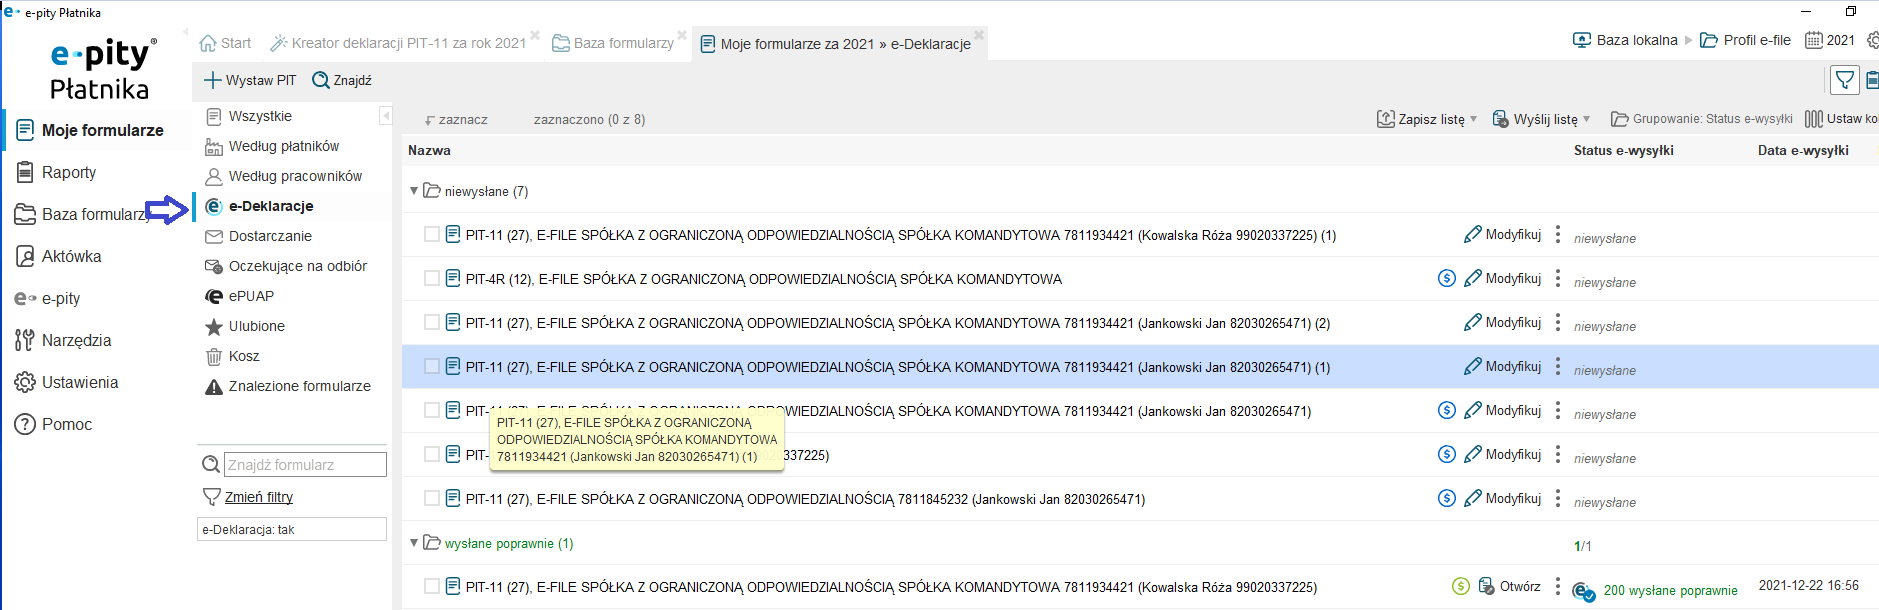This screenshot has height=610, width=1879.
Task: Click Modyfikuj in the PIT-4R row
Action: point(1503,279)
